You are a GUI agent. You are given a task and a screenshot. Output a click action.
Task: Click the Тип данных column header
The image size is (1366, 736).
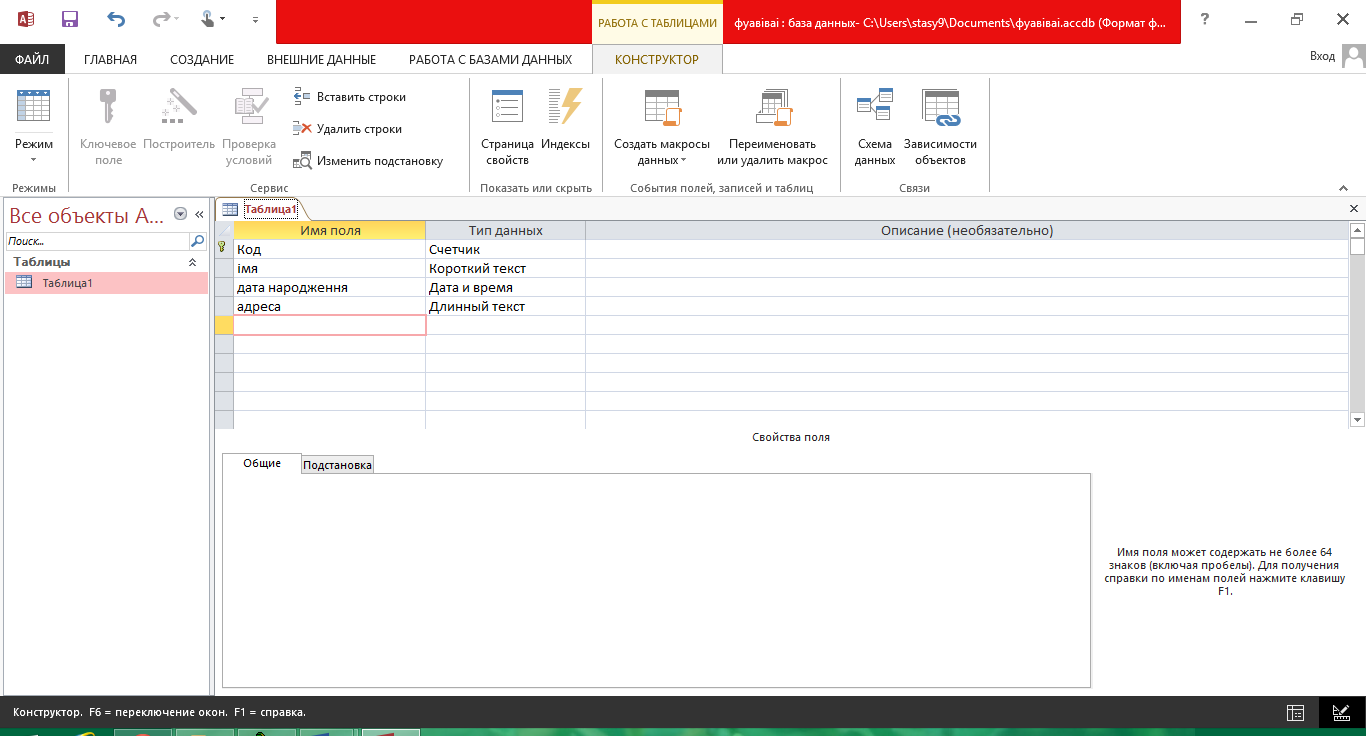[506, 230]
